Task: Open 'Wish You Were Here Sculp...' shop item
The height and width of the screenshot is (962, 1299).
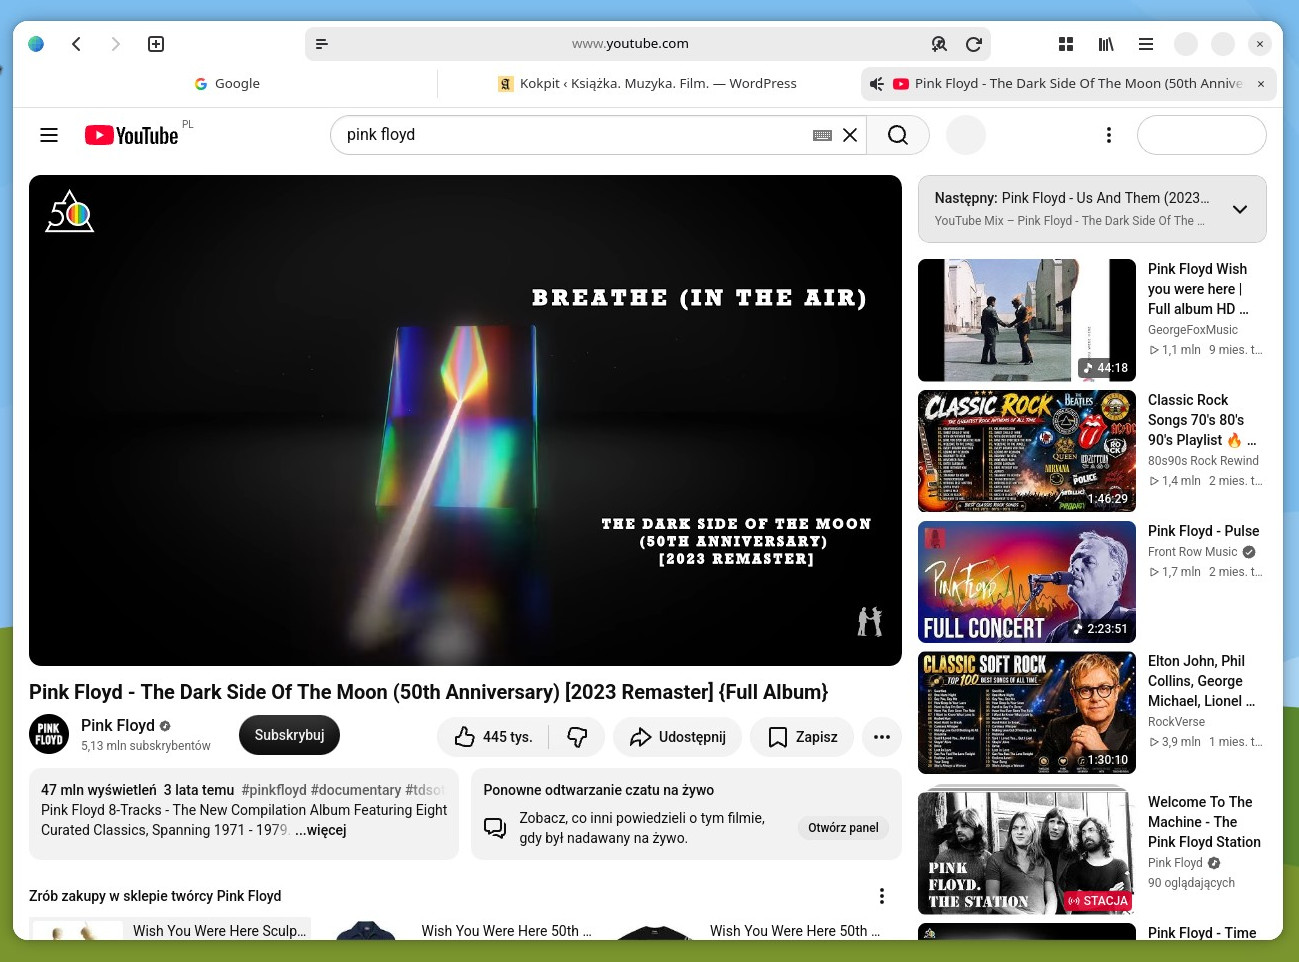Action: coord(170,930)
